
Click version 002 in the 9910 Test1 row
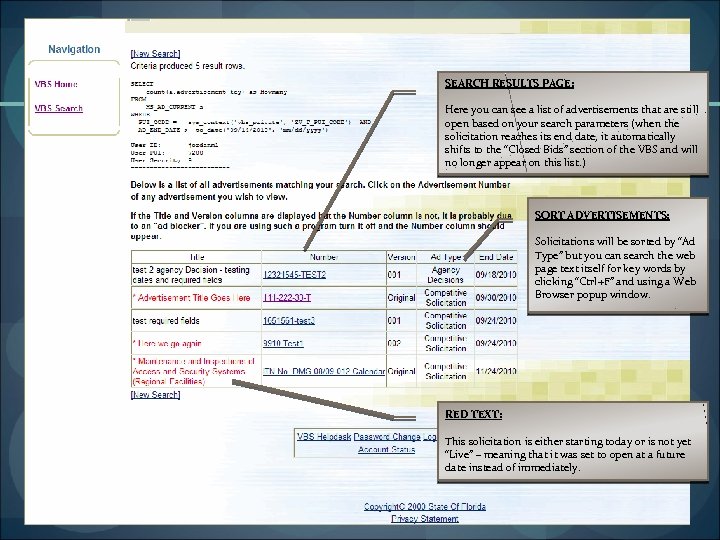[x=394, y=343]
